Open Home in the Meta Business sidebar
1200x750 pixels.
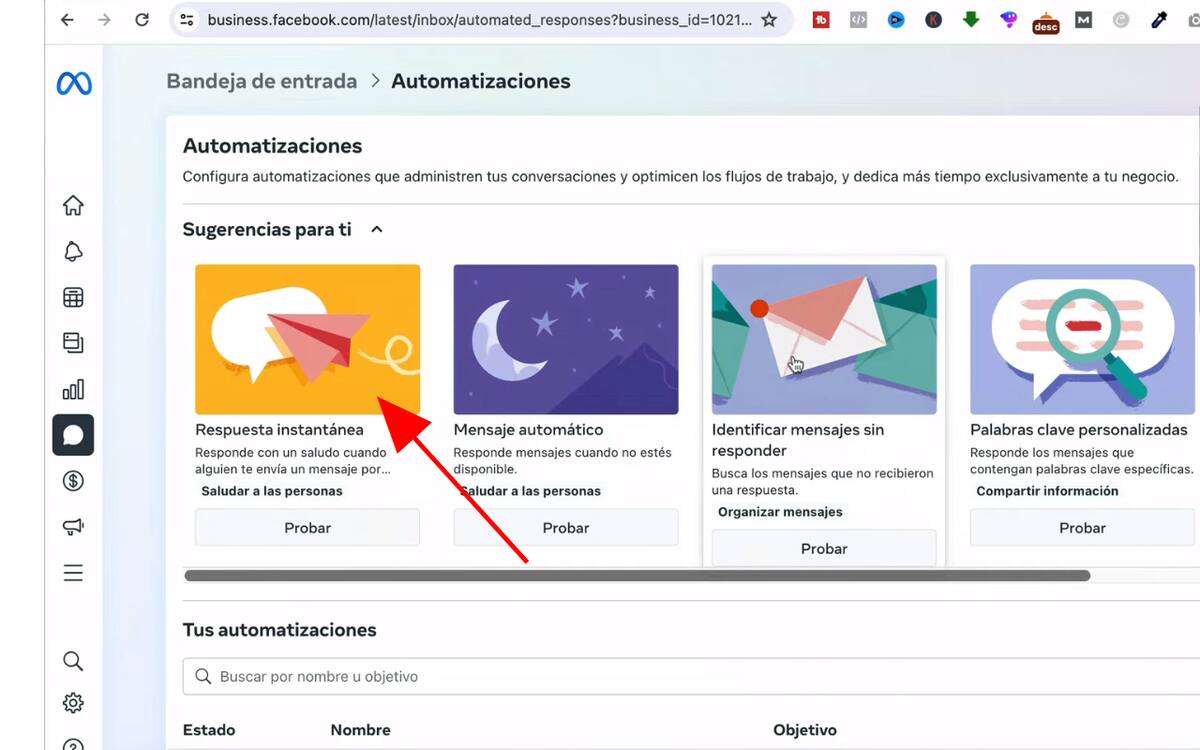(x=73, y=205)
